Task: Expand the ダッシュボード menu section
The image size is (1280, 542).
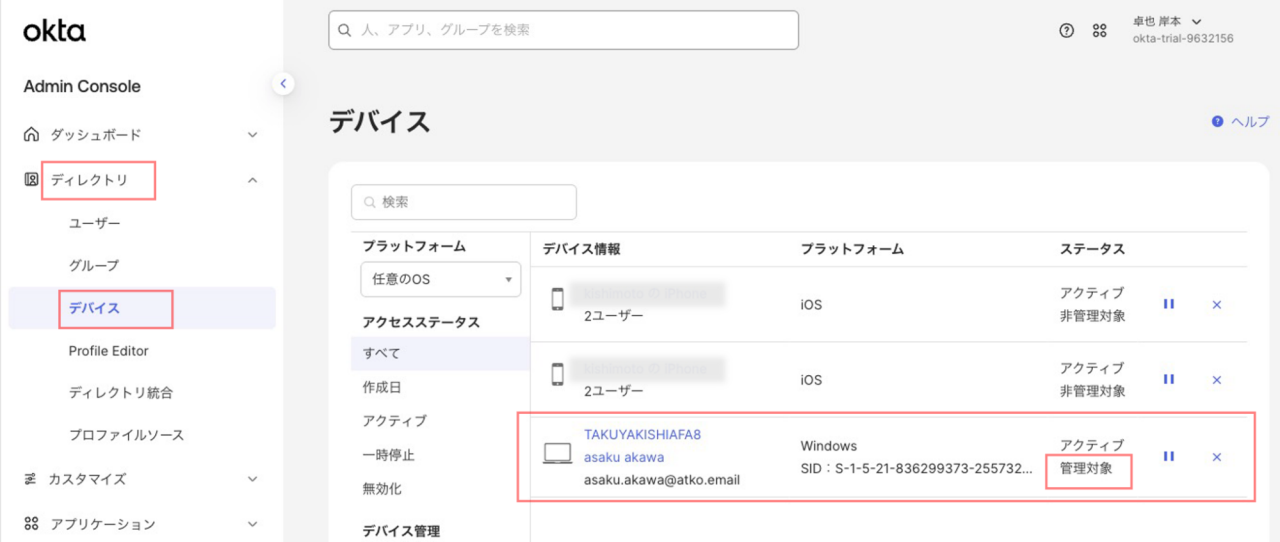Action: pos(252,135)
